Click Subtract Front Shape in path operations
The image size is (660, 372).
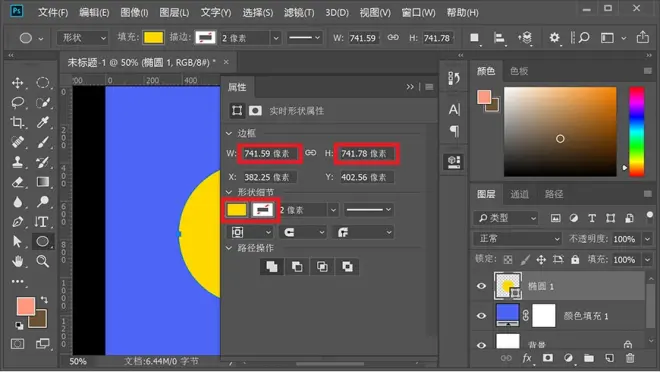(297, 266)
